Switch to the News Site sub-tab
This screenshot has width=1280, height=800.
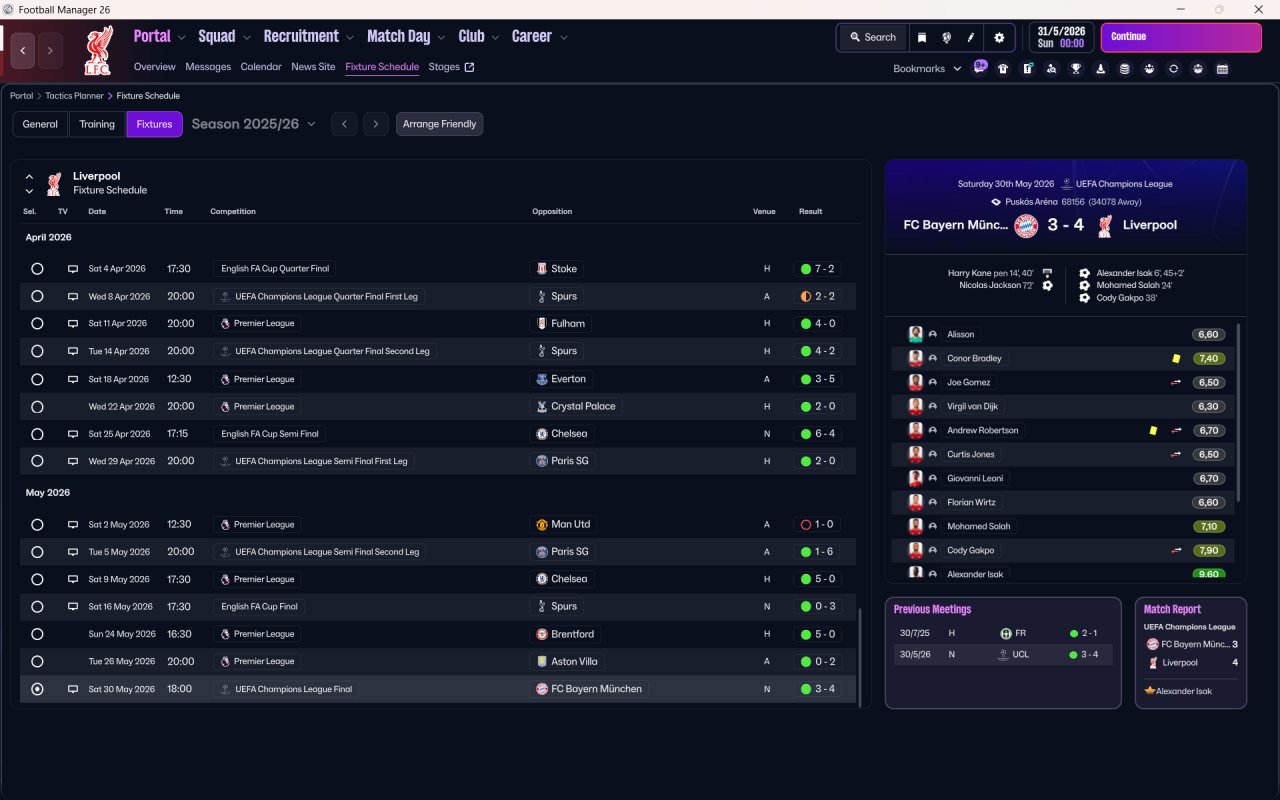click(313, 67)
